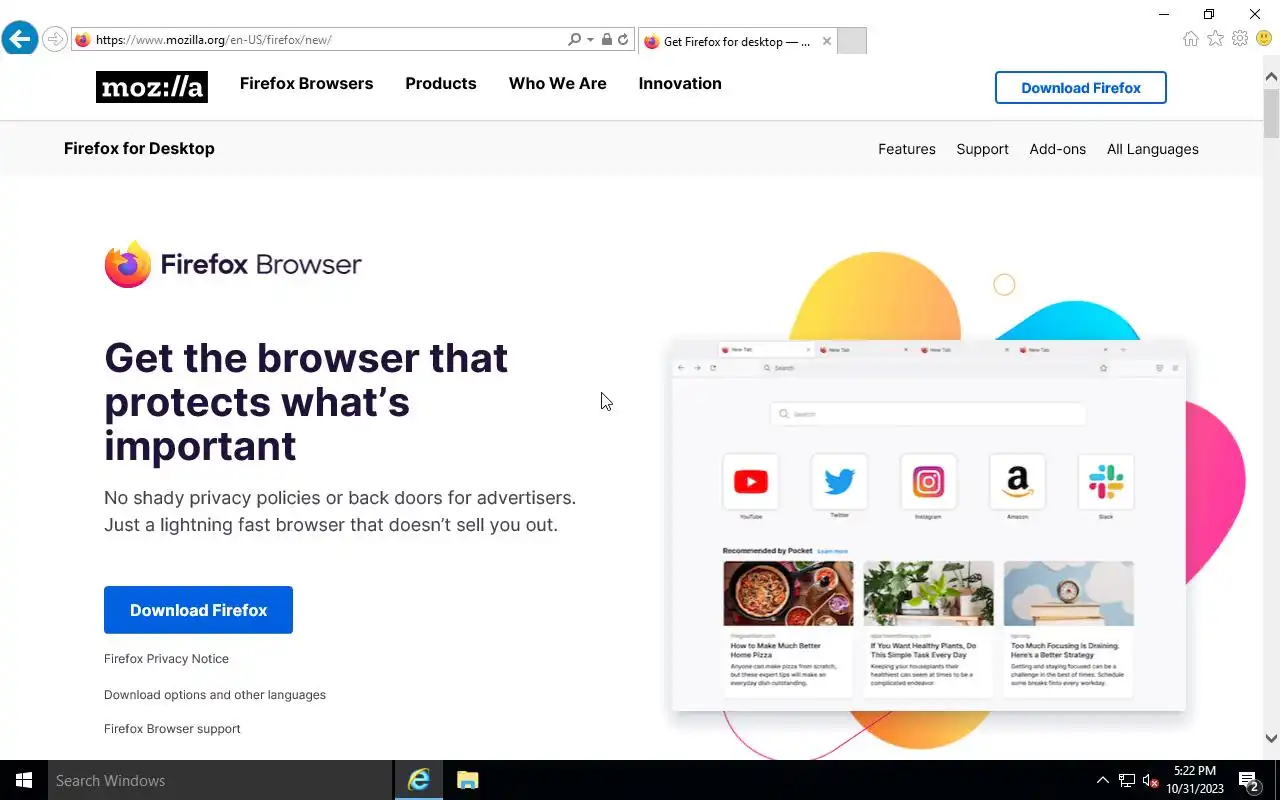Open Download options and other languages link
The image size is (1280, 800).
215,695
